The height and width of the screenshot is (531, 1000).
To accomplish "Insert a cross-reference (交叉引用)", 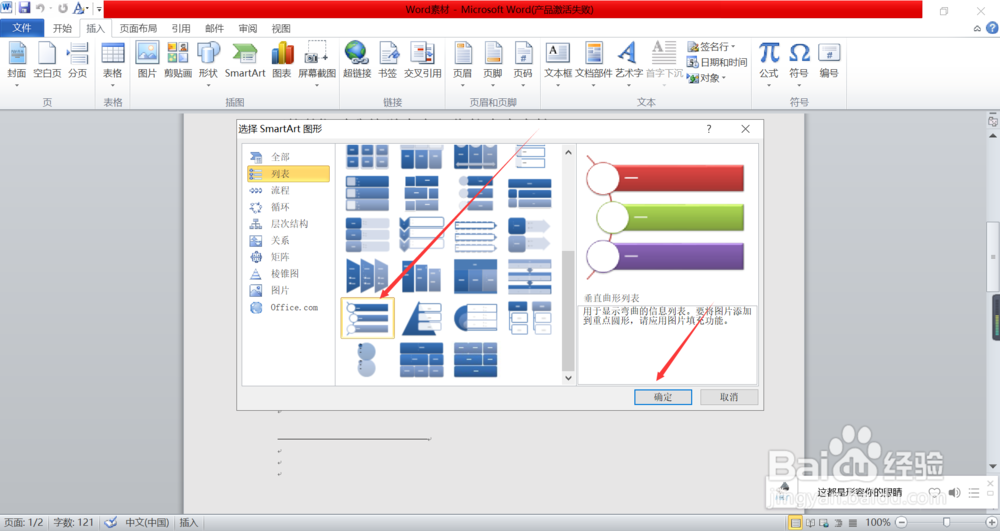I will point(423,61).
